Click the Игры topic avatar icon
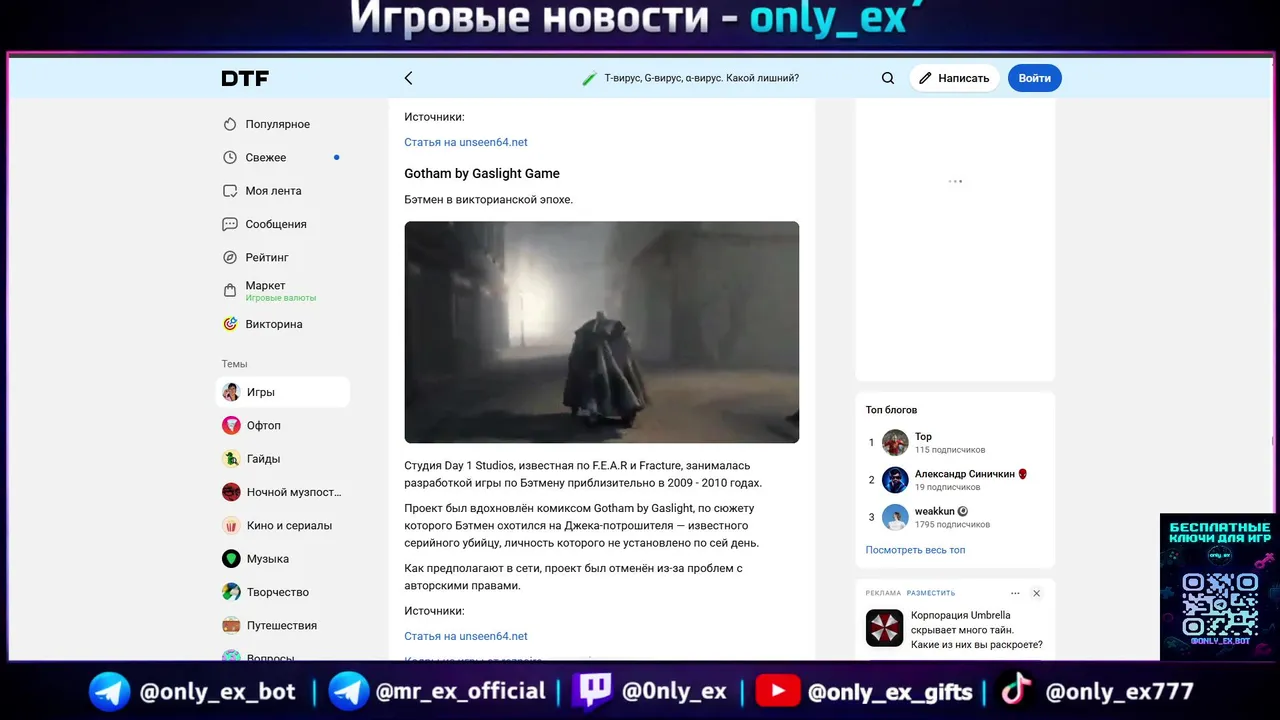Image resolution: width=1280 pixels, height=720 pixels. [231, 392]
